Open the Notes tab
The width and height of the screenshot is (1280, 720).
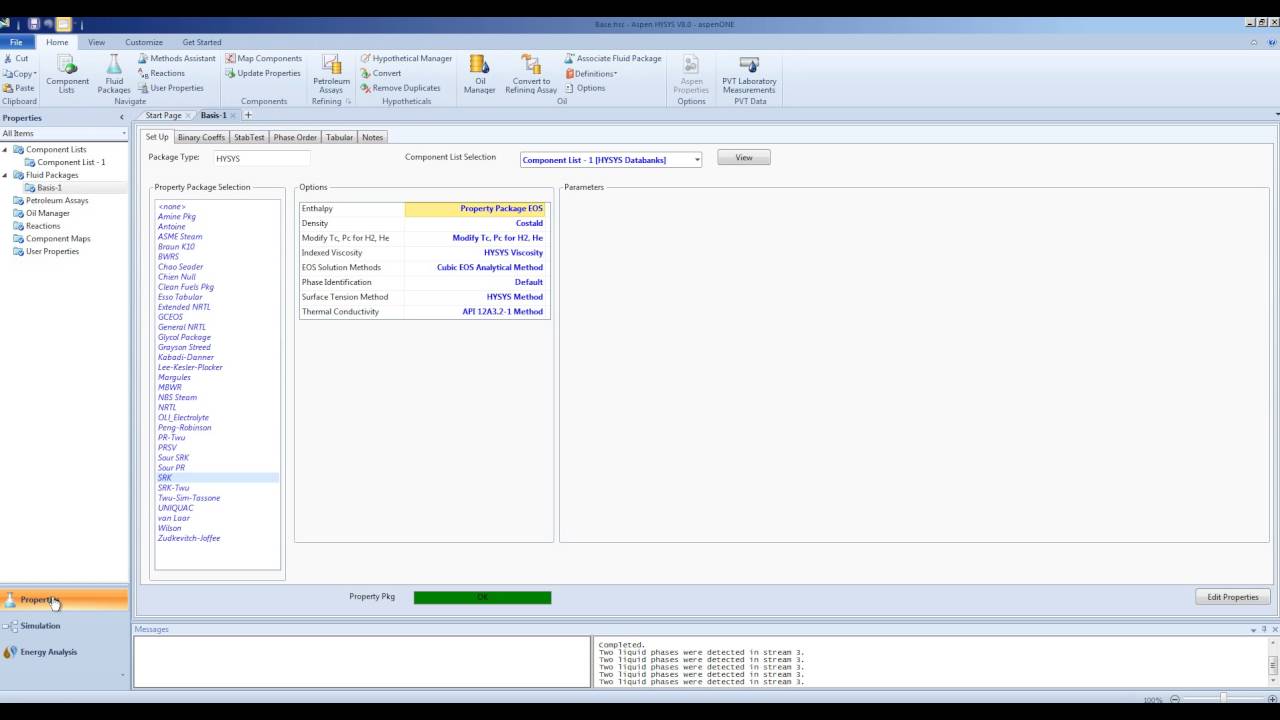(372, 137)
